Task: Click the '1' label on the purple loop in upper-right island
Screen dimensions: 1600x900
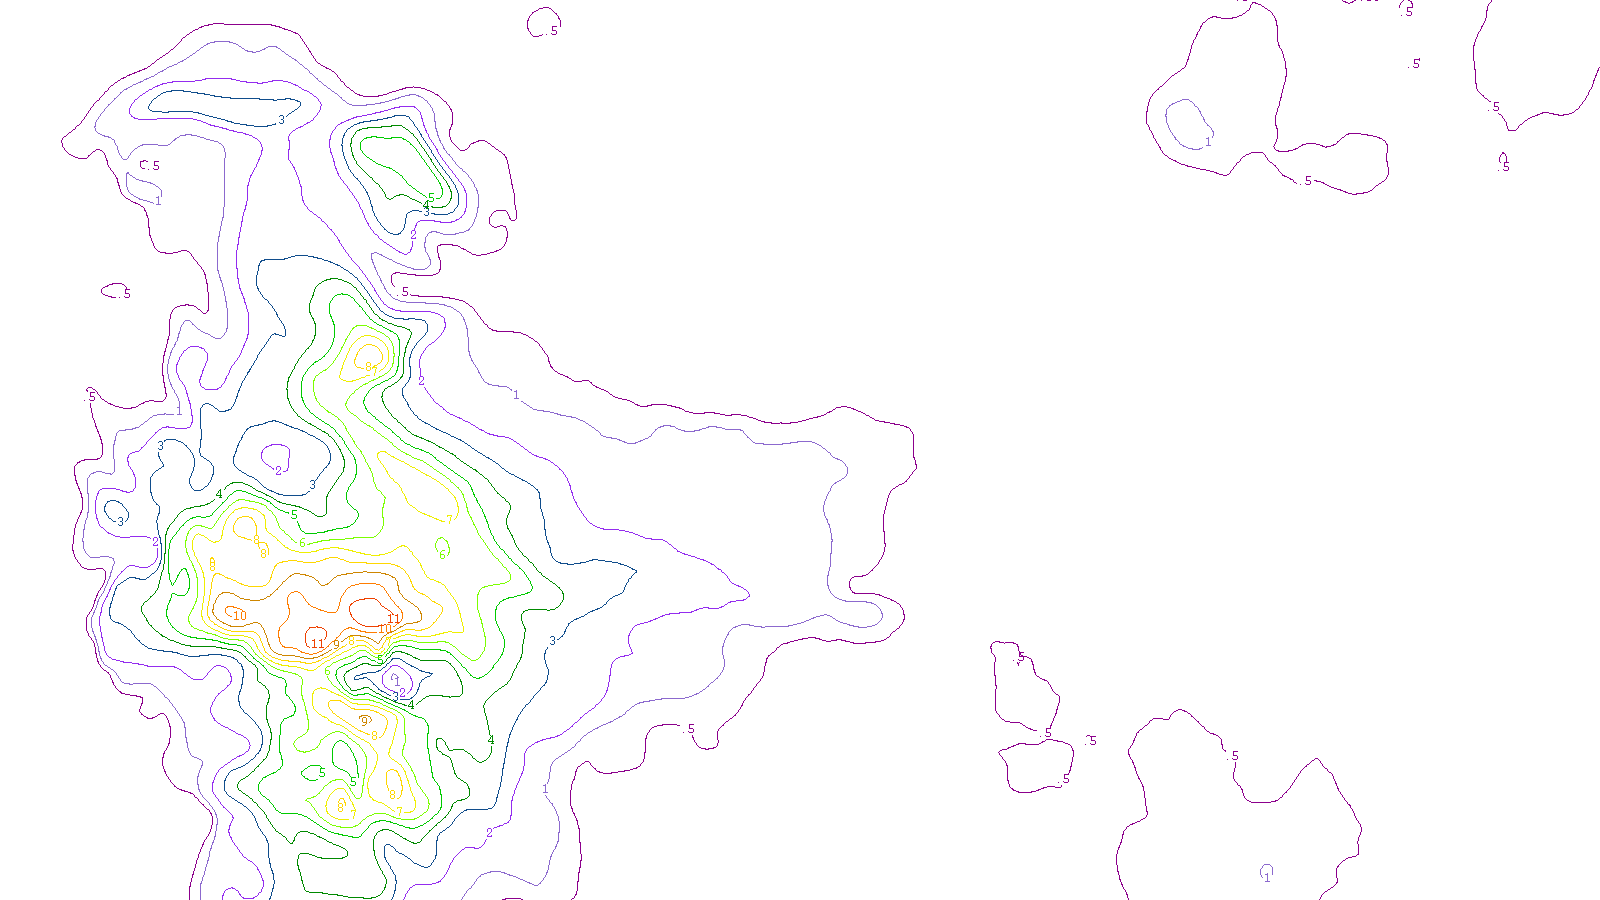Action: pos(1208,142)
